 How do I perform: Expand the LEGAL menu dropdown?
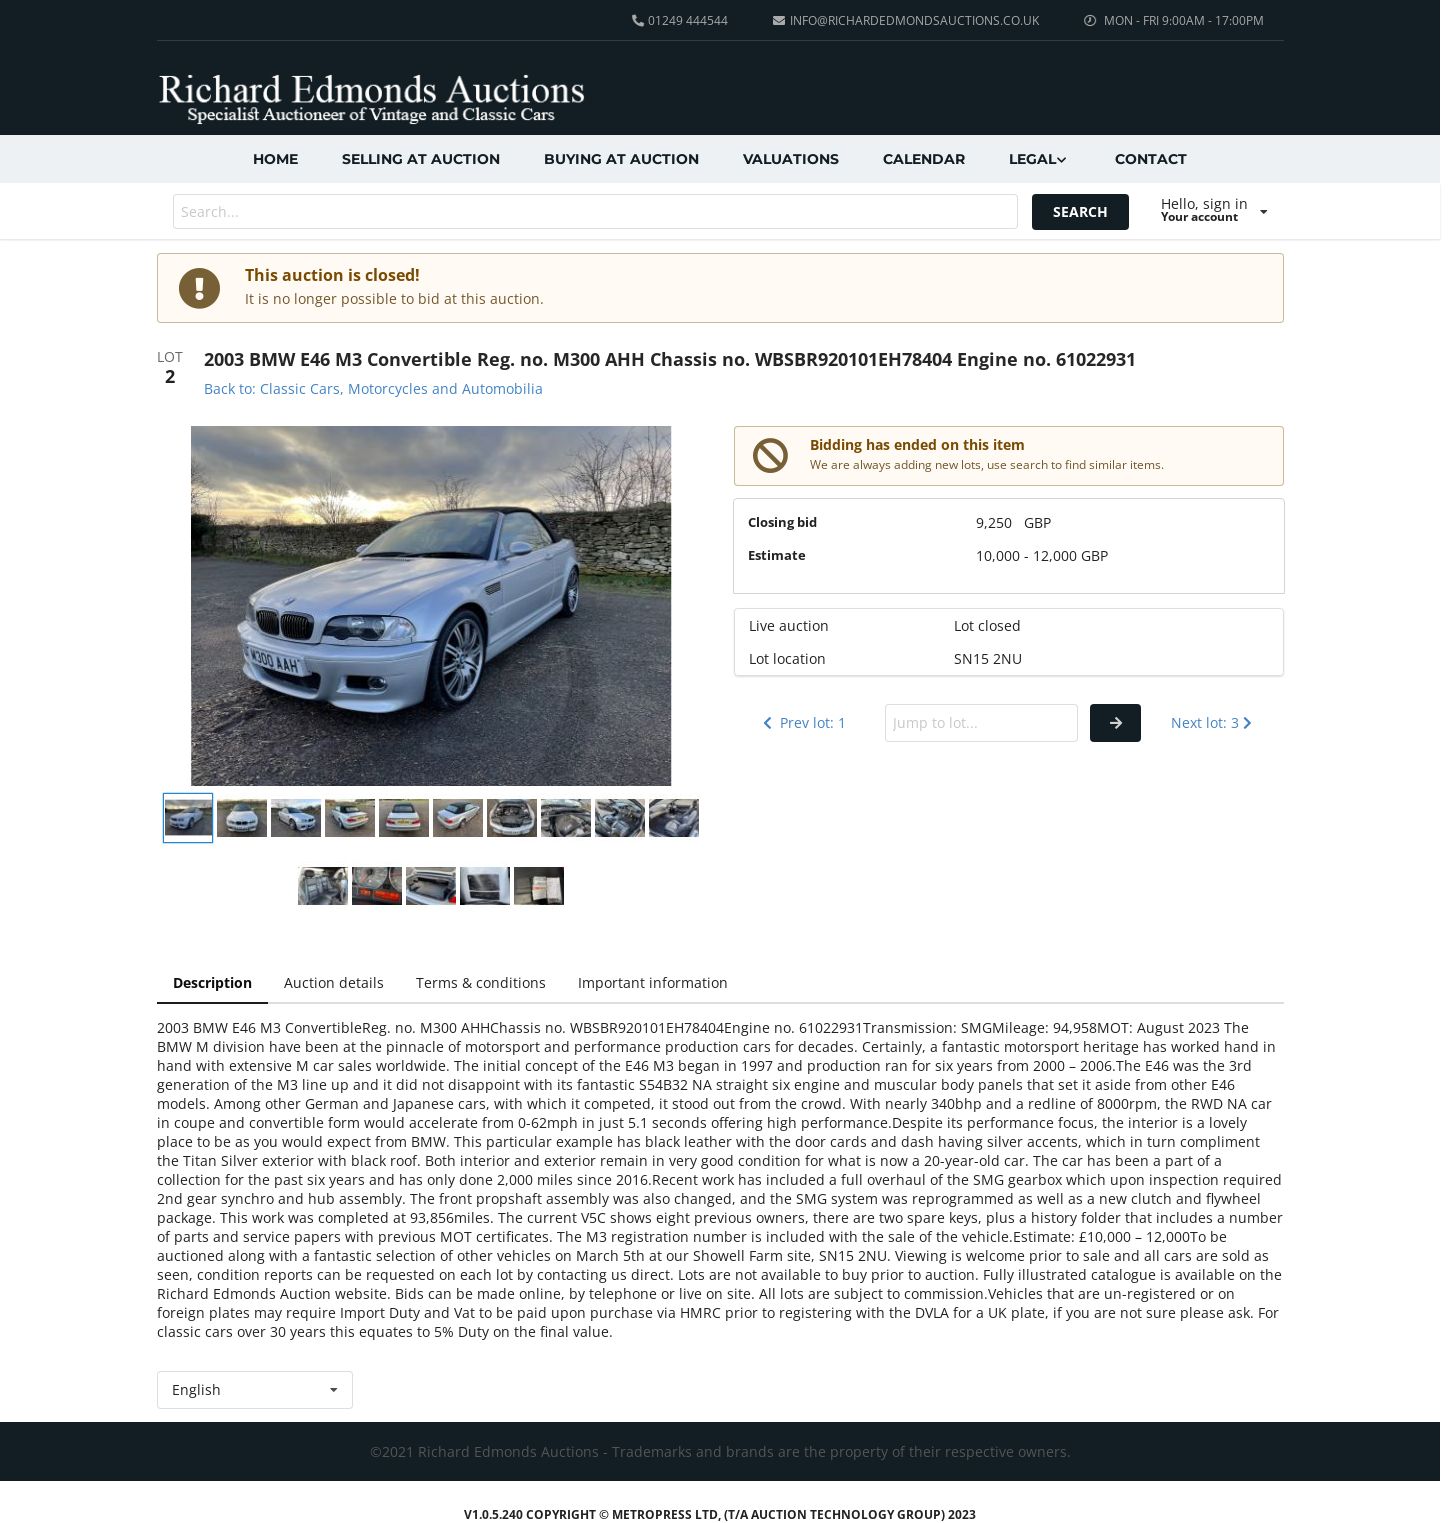pyautogui.click(x=1038, y=159)
